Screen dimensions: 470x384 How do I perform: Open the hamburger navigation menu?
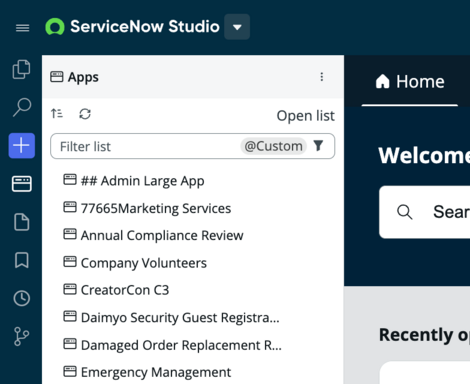[x=22, y=28]
